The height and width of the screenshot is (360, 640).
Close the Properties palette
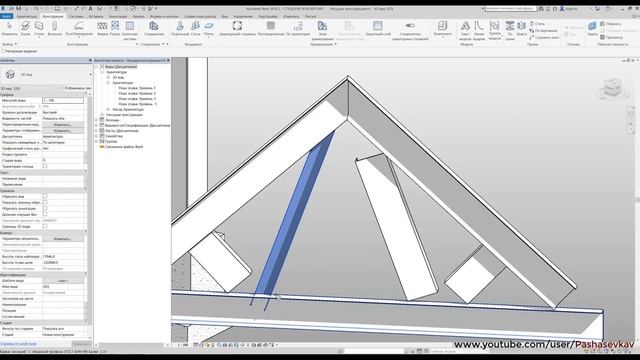(x=90, y=60)
